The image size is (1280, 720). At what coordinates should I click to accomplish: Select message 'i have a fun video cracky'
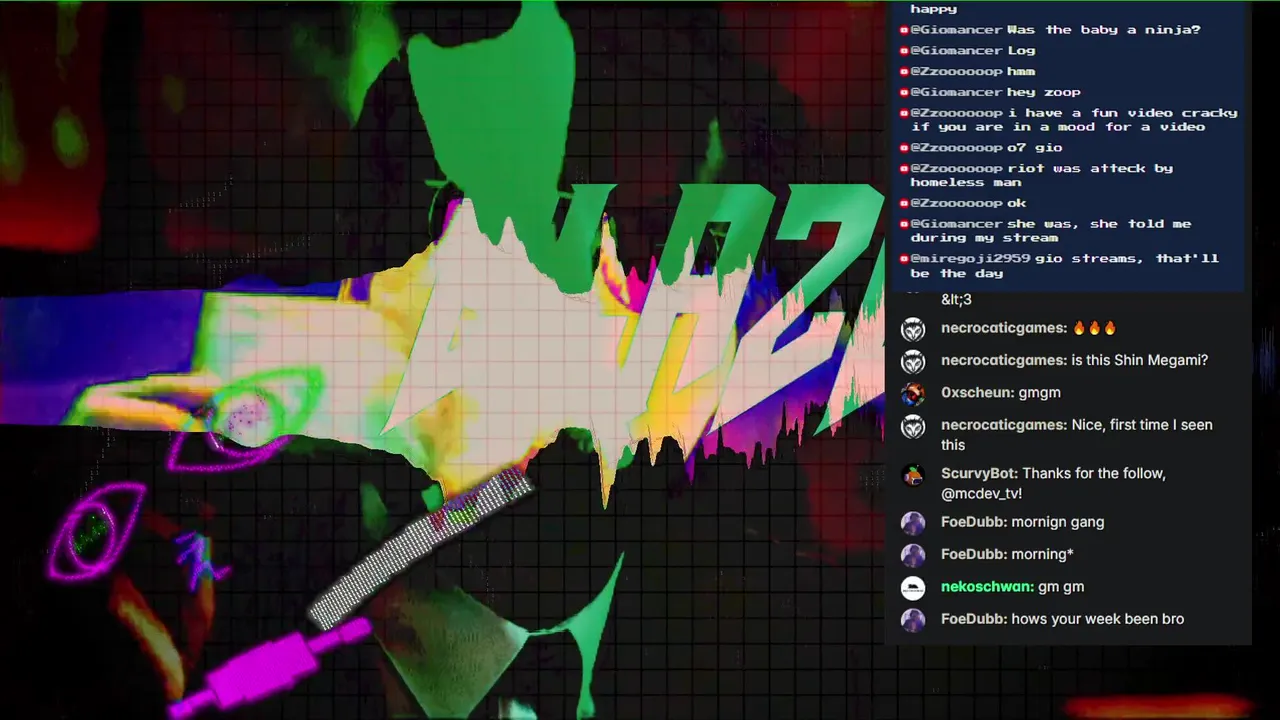pos(1074,120)
